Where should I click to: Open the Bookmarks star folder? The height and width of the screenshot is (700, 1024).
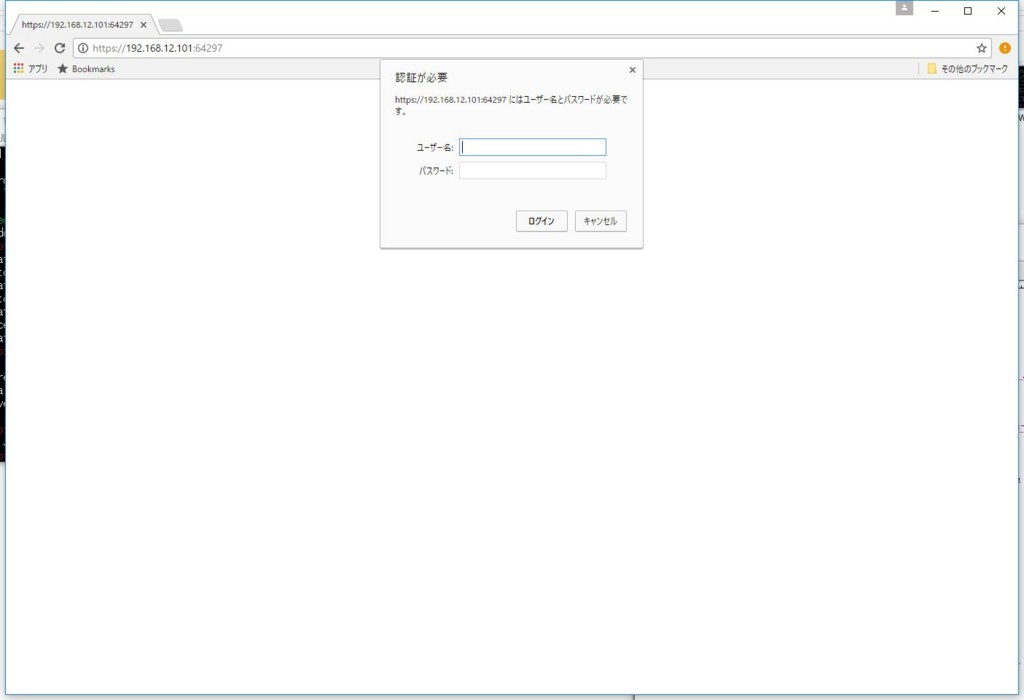point(86,69)
